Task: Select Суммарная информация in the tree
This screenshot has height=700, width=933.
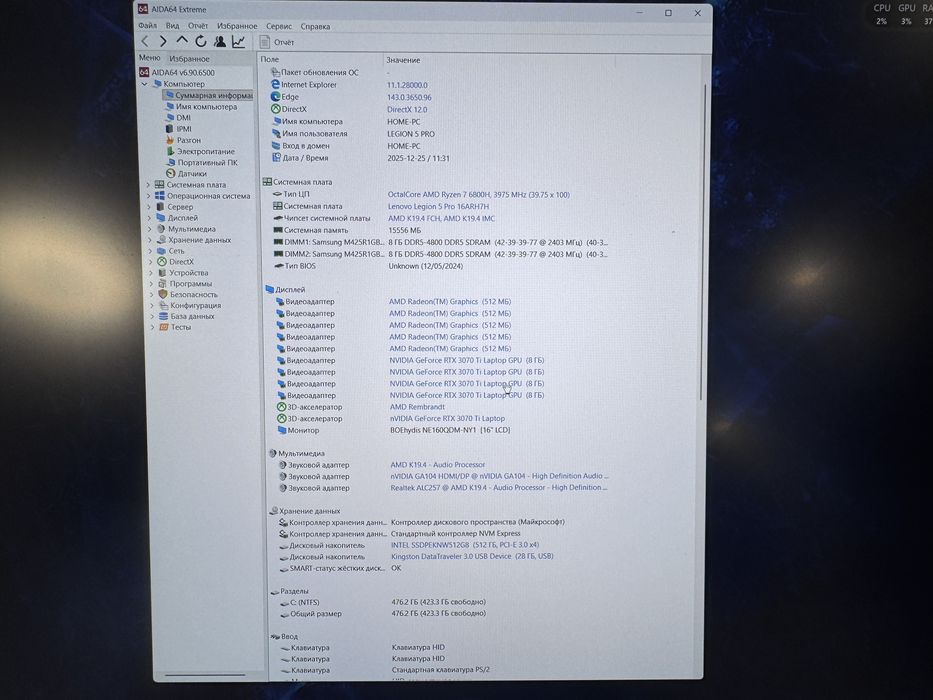Action: pyautogui.click(x=208, y=95)
